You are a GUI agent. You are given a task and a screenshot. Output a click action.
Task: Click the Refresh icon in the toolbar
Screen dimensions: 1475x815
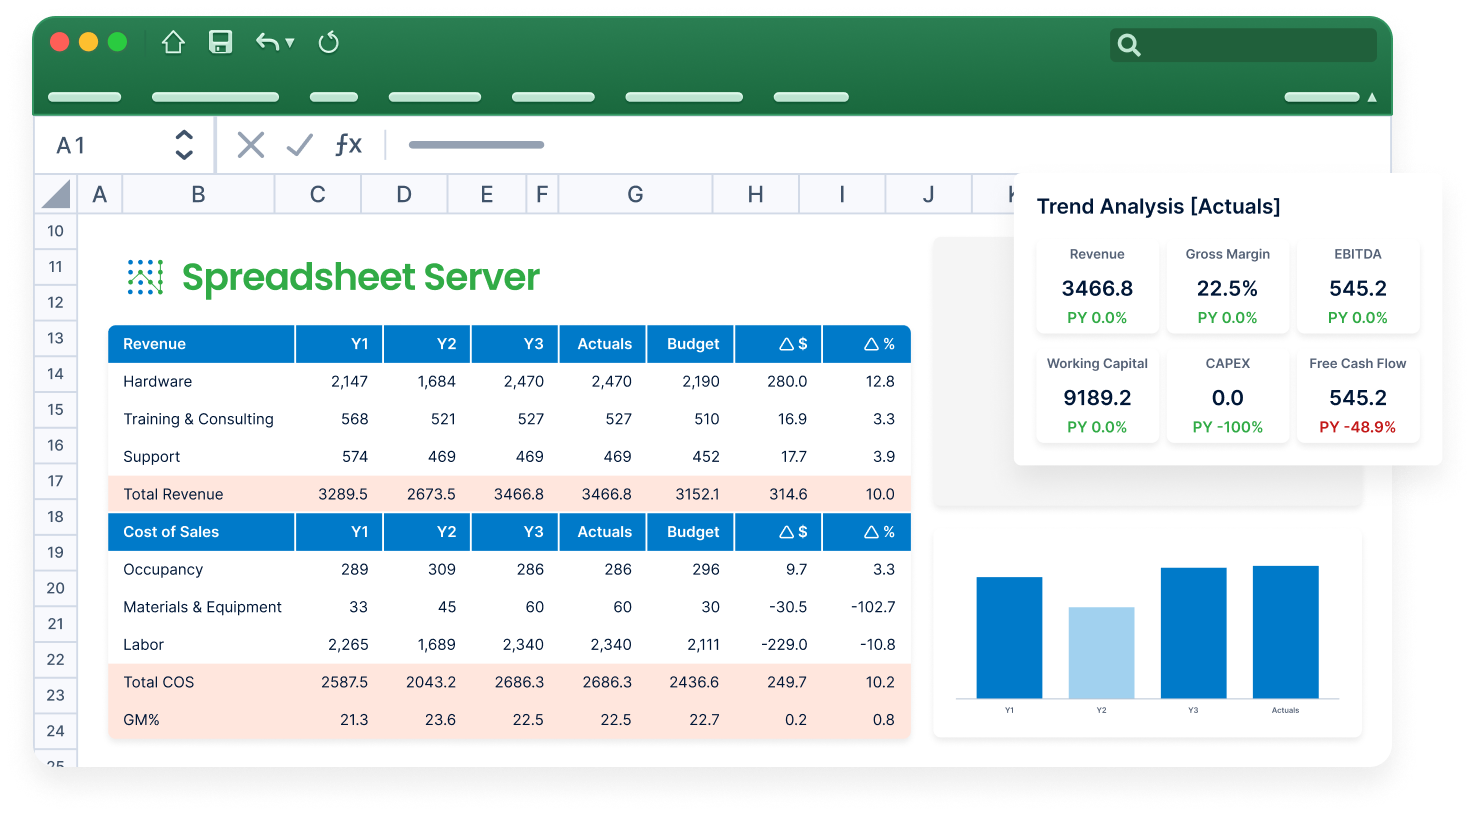point(328,42)
